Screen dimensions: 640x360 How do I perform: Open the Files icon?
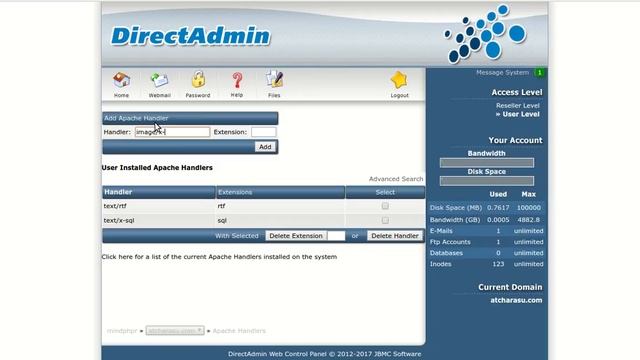point(274,79)
